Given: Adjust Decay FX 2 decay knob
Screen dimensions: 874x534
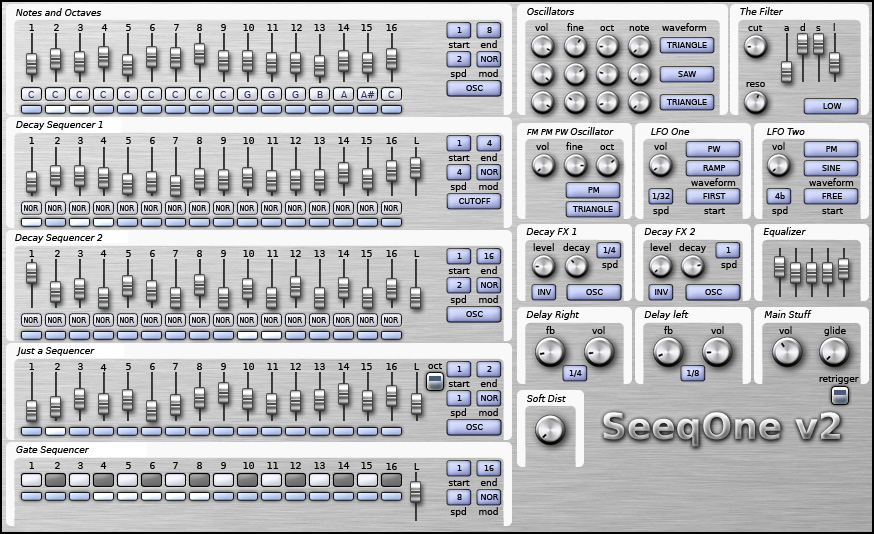Looking at the screenshot, I should [692, 266].
